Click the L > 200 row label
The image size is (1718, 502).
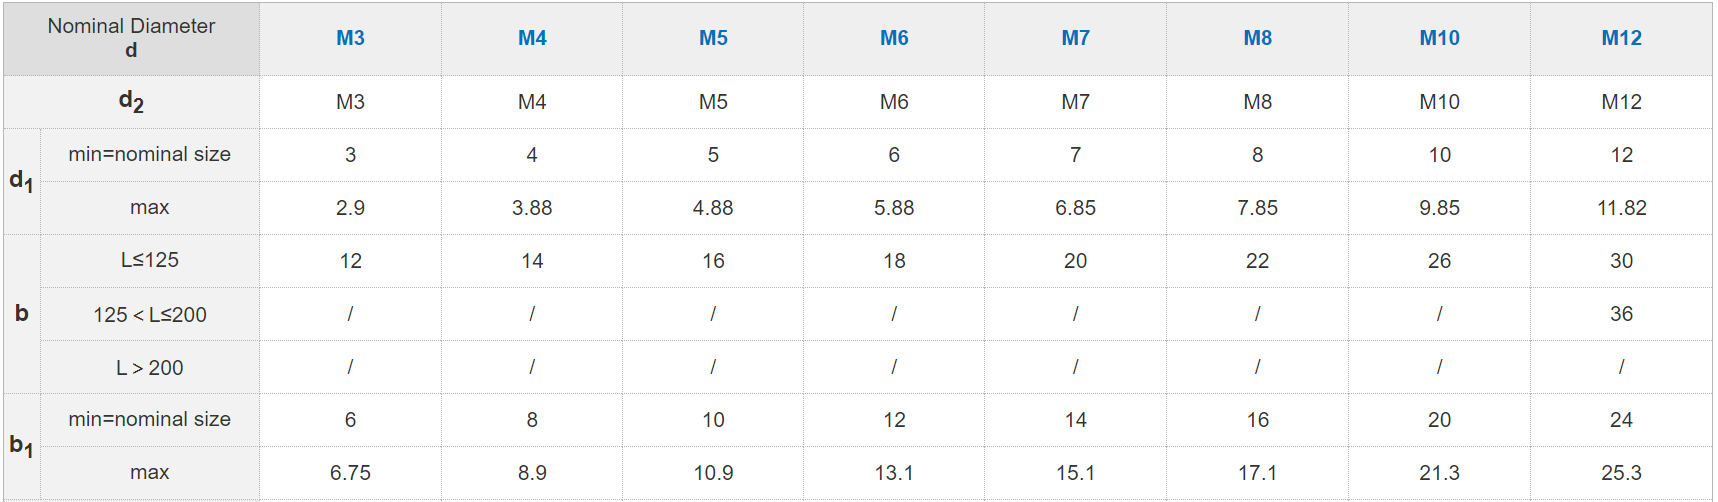(x=150, y=367)
